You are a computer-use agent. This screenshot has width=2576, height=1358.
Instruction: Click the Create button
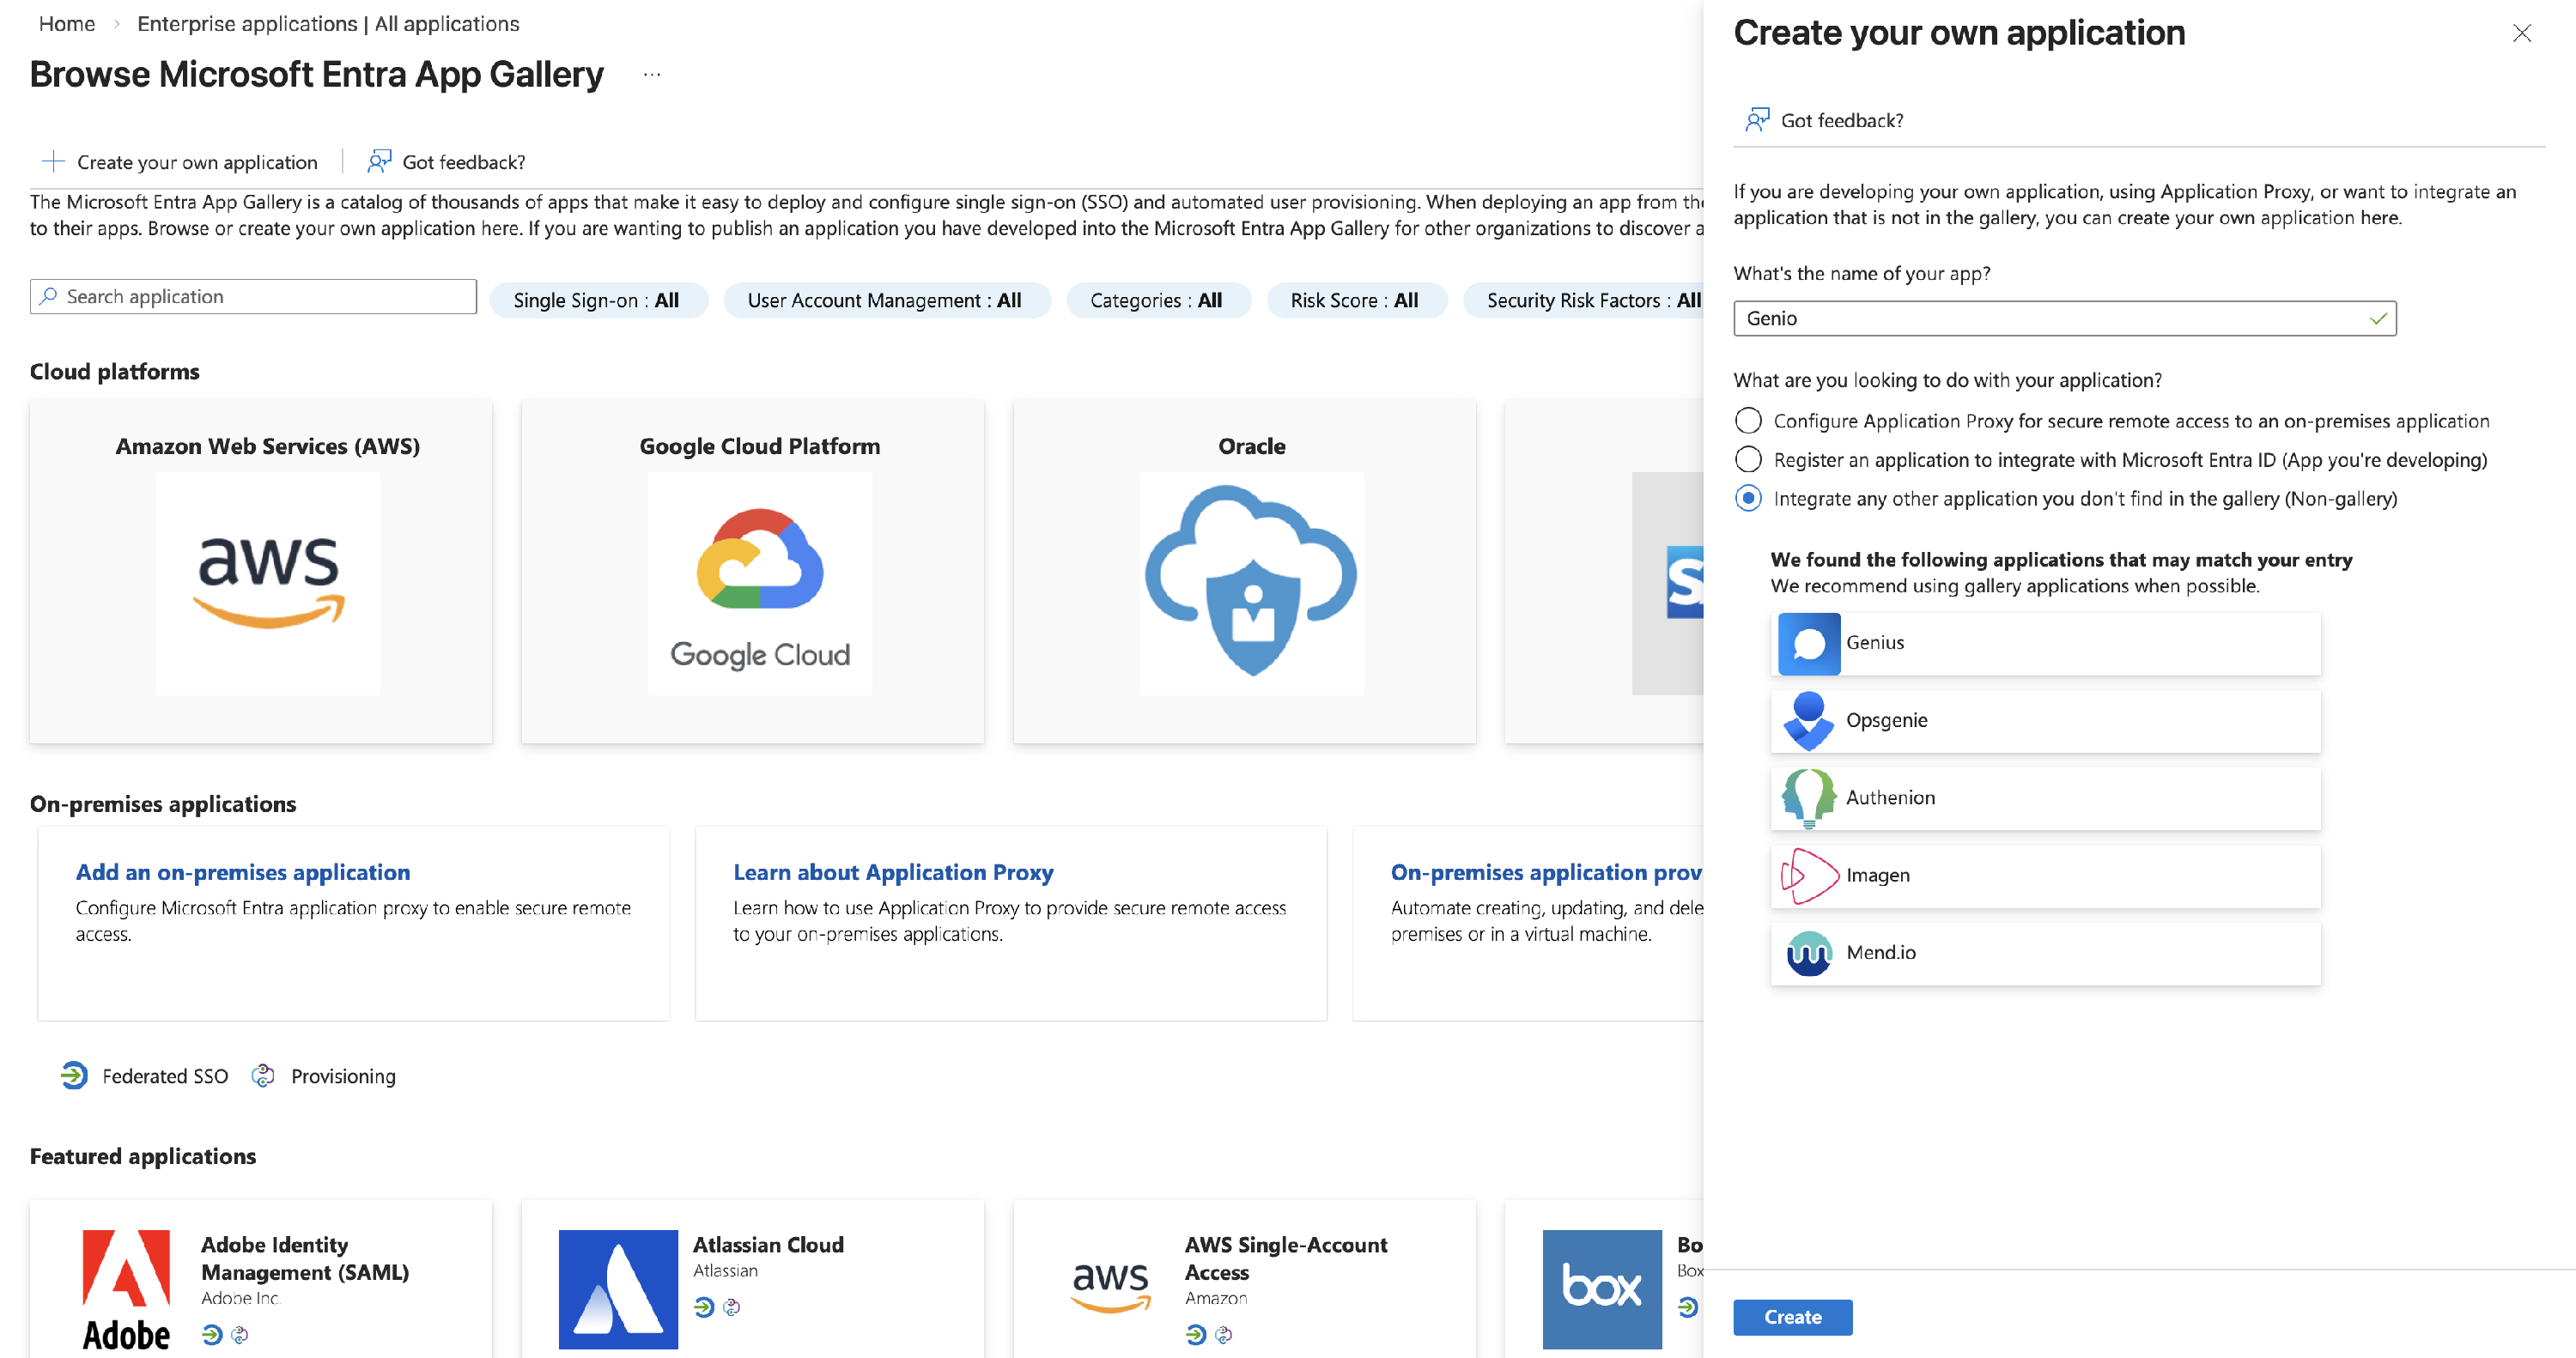1792,1317
